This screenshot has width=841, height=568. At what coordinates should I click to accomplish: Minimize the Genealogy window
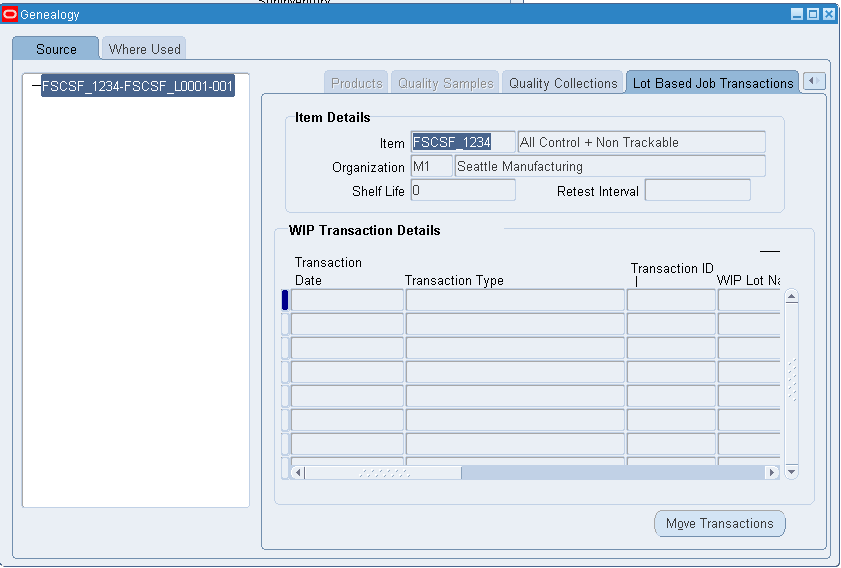[x=797, y=14]
